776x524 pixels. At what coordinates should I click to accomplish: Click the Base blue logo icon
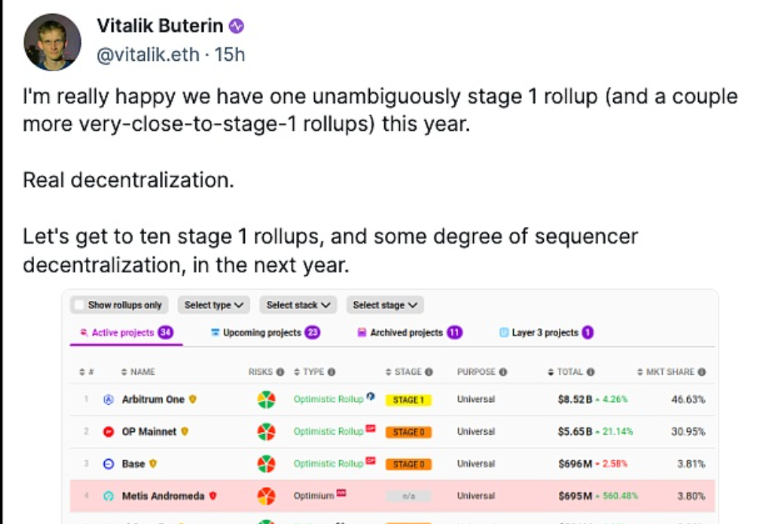point(109,464)
